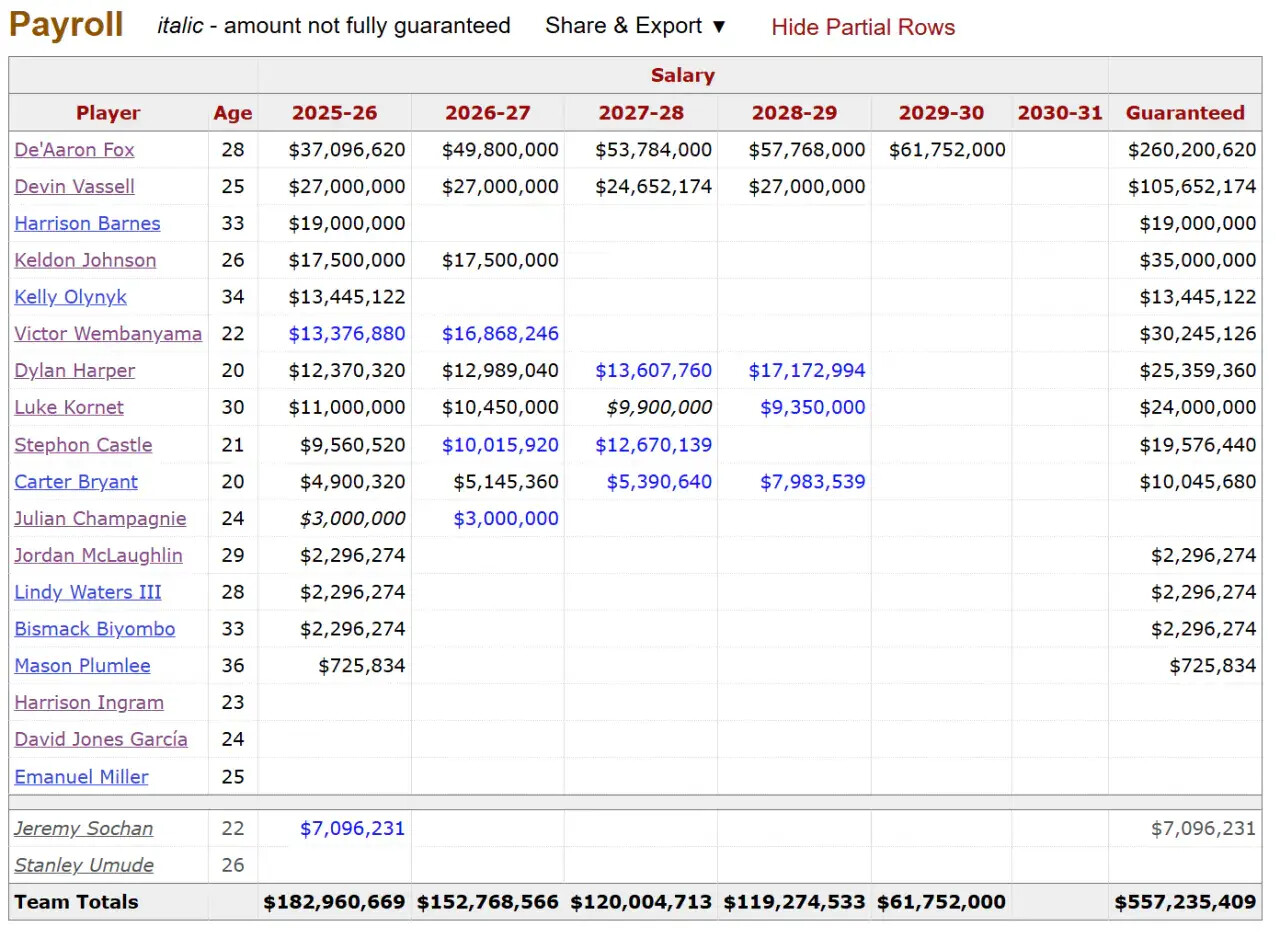Screen dimensions: 1280x938
Task: Select Carter Bryant's $7,983,539 salary
Action: click(x=813, y=482)
